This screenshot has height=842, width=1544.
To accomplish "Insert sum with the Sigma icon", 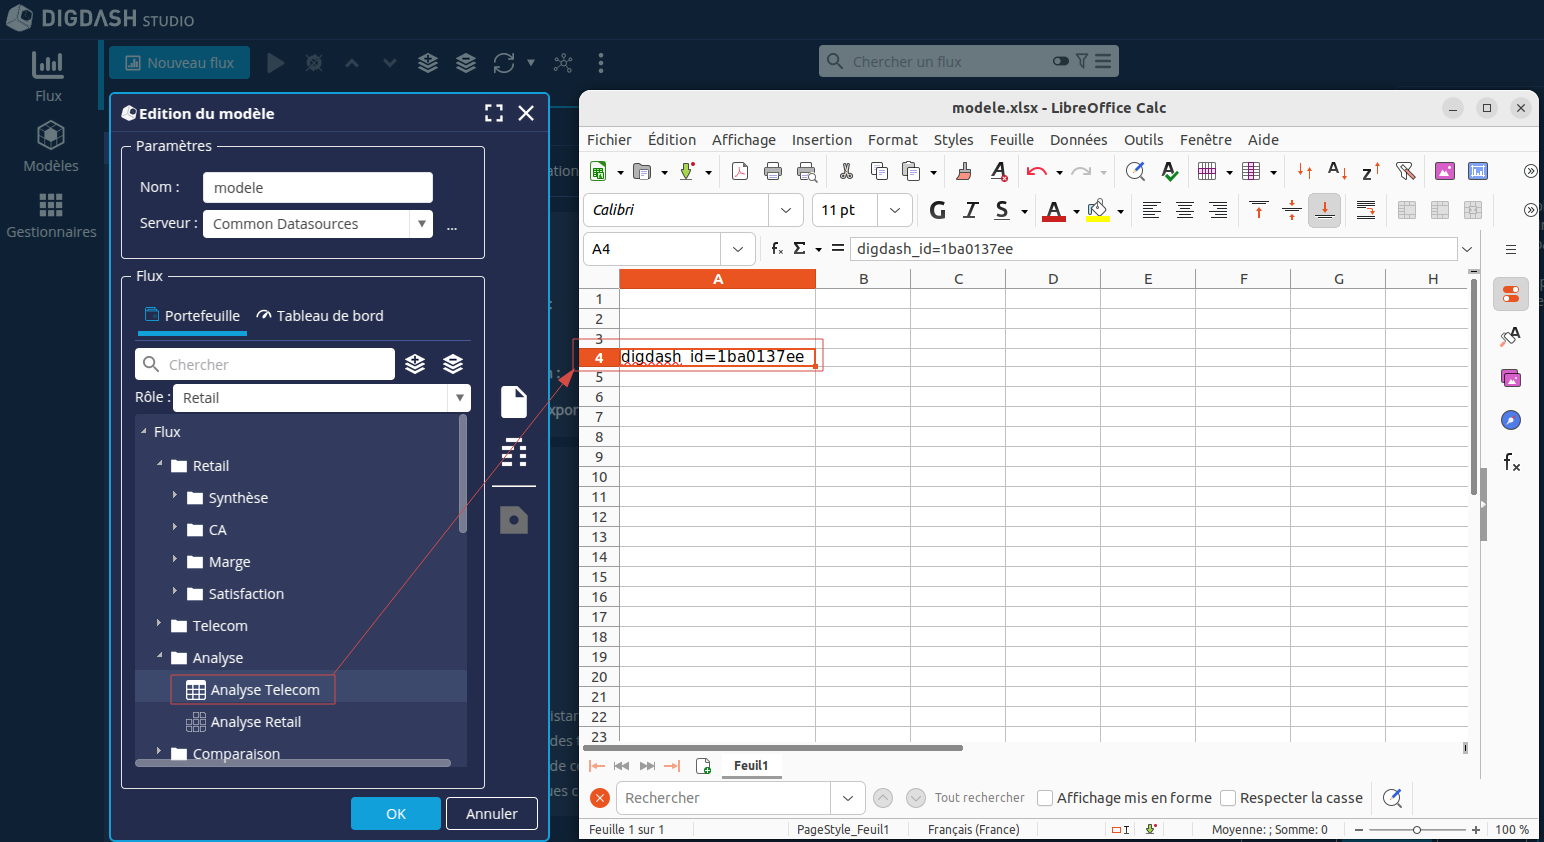I will point(800,248).
